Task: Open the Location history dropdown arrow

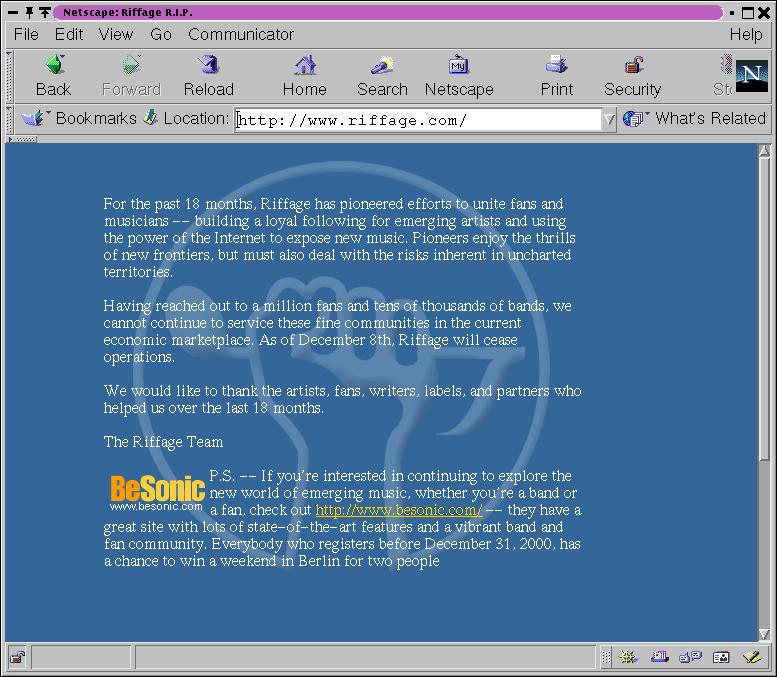Action: [x=610, y=119]
